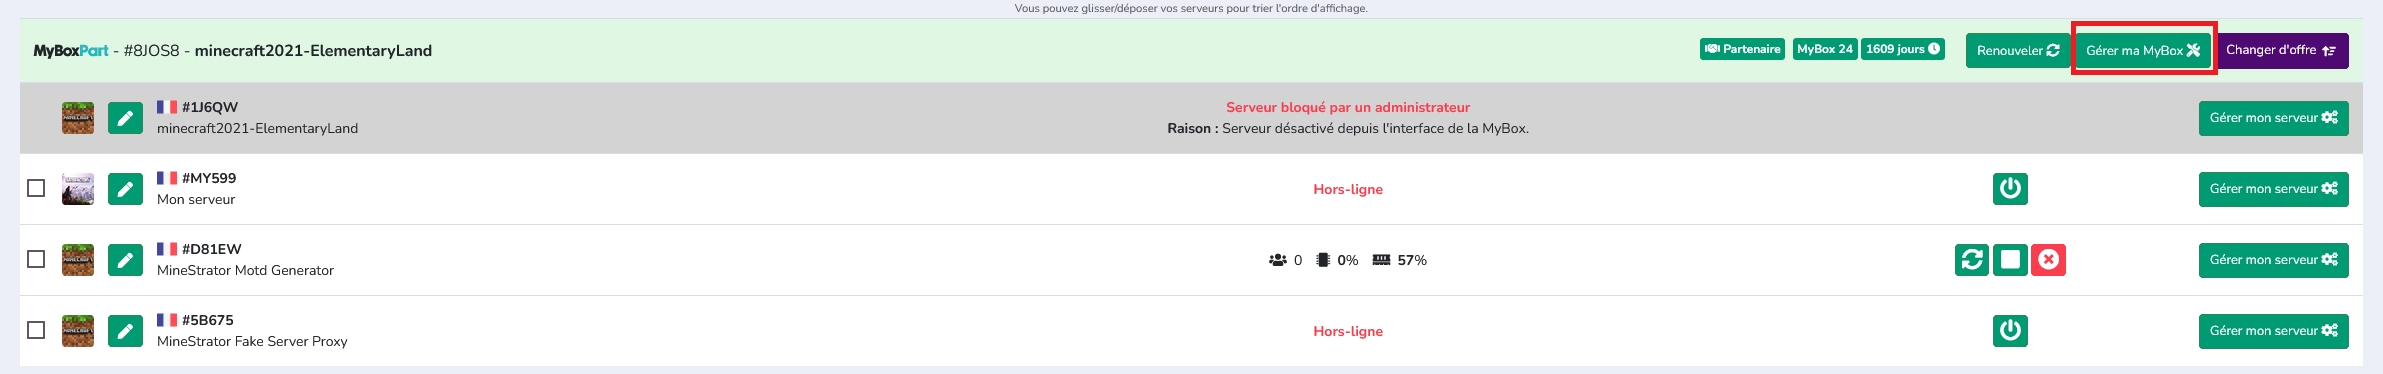
Task: Click the Renouveler button
Action: click(x=2018, y=51)
